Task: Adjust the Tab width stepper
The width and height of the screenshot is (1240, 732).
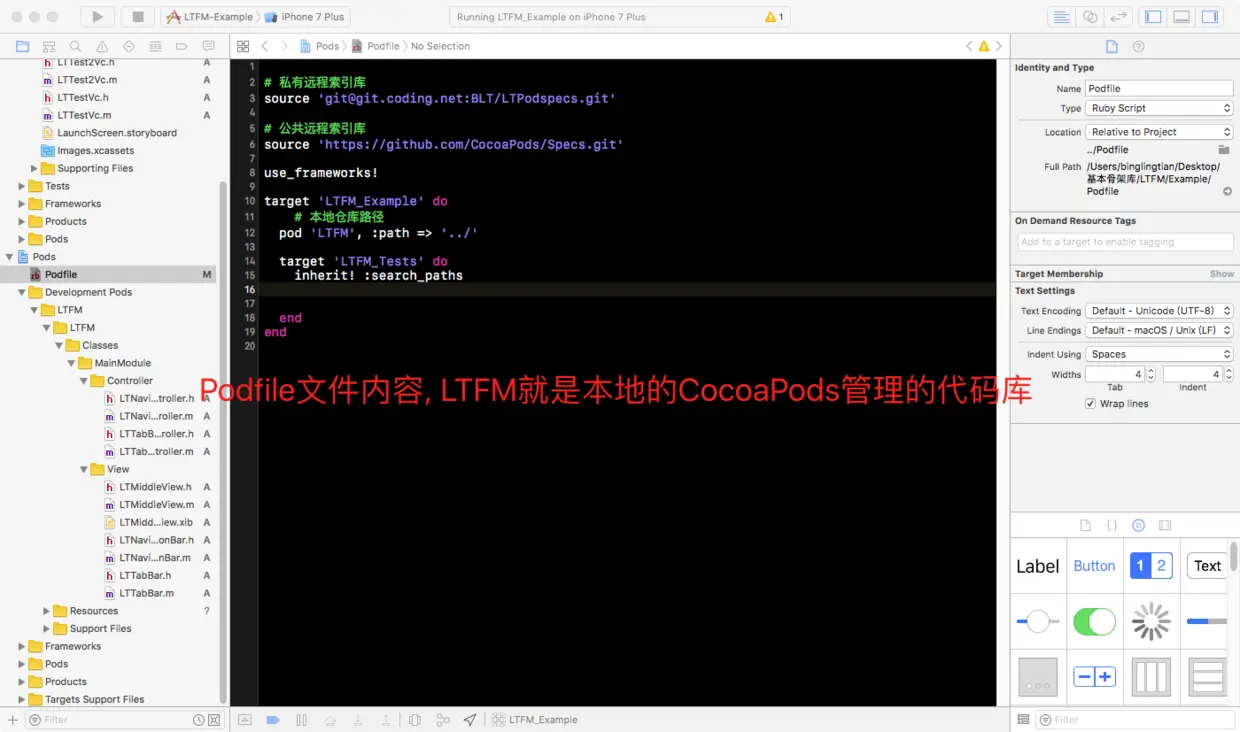Action: tap(1150, 374)
